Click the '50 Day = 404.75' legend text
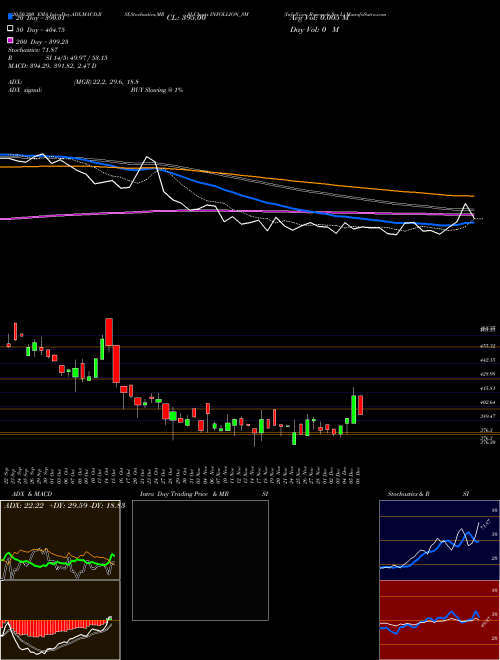 pos(40,29)
